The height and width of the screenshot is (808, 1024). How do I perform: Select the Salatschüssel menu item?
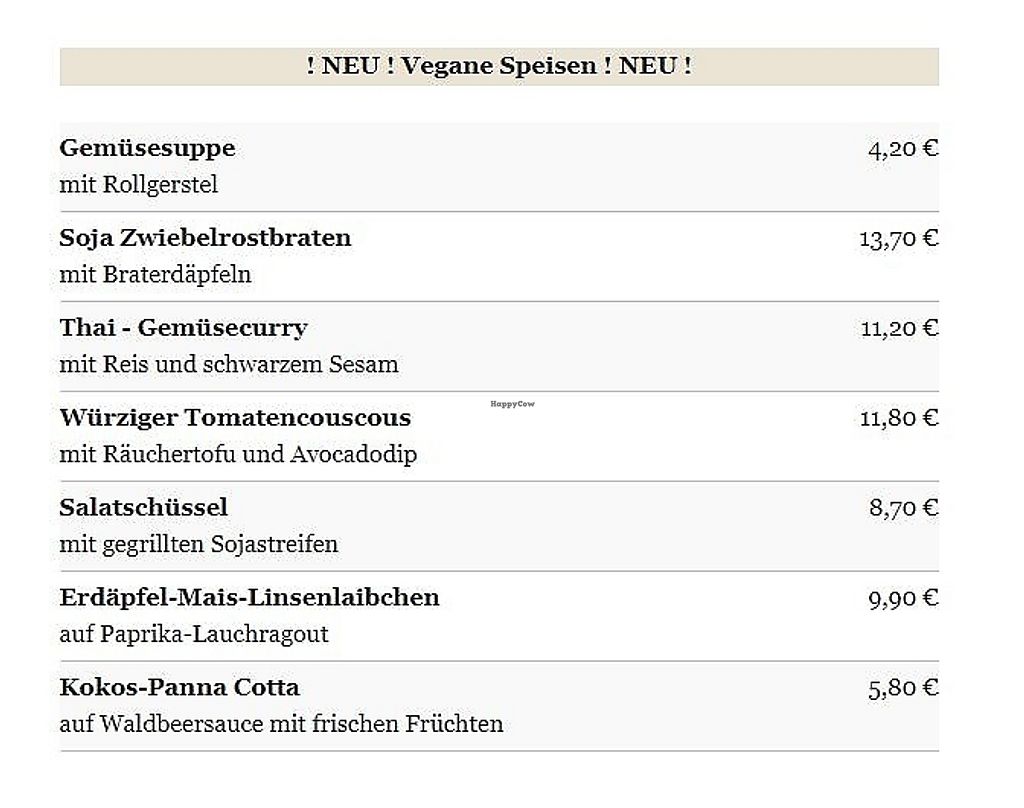(x=143, y=508)
